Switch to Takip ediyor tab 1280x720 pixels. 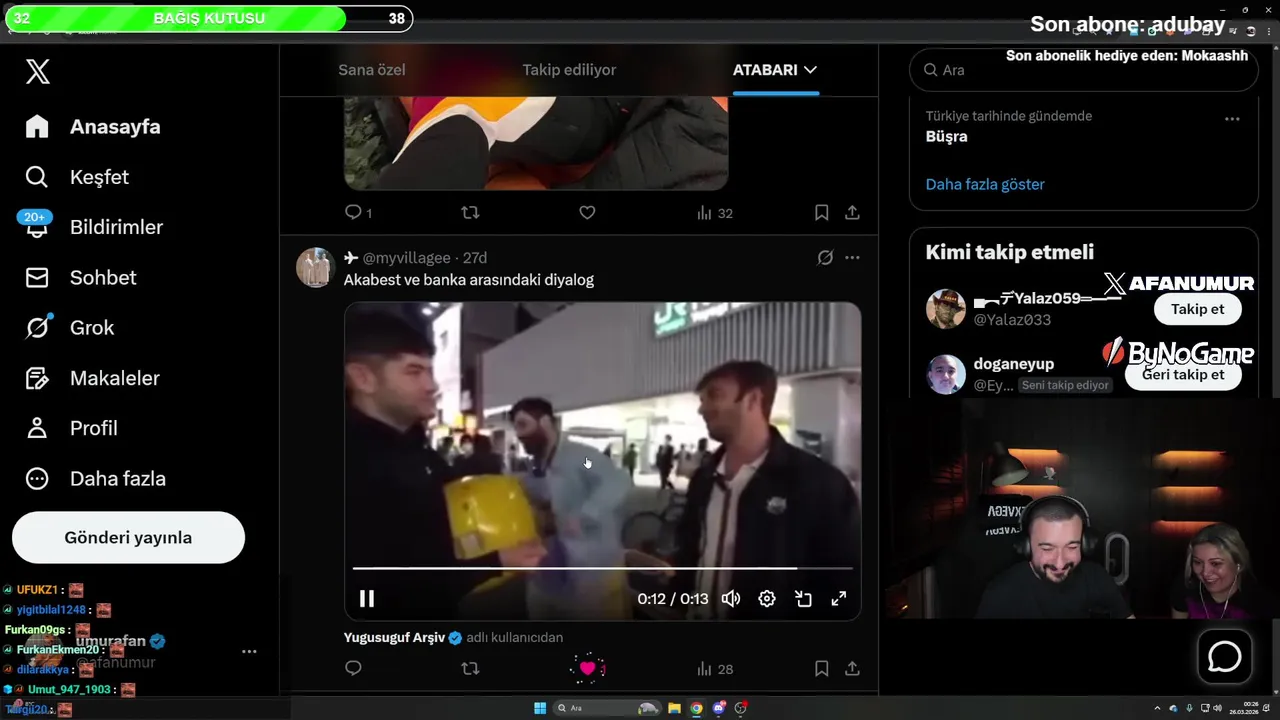[x=569, y=70]
